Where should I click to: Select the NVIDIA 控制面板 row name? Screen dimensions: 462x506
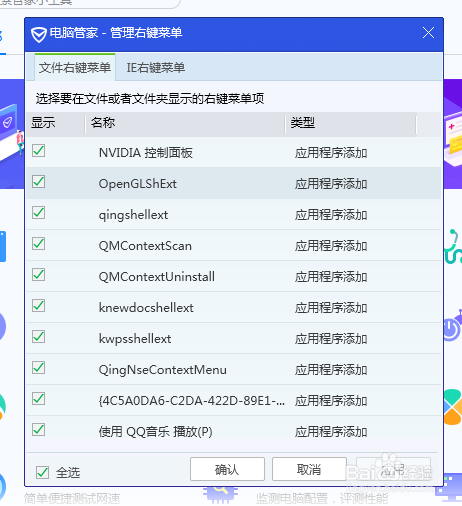pyautogui.click(x=146, y=153)
